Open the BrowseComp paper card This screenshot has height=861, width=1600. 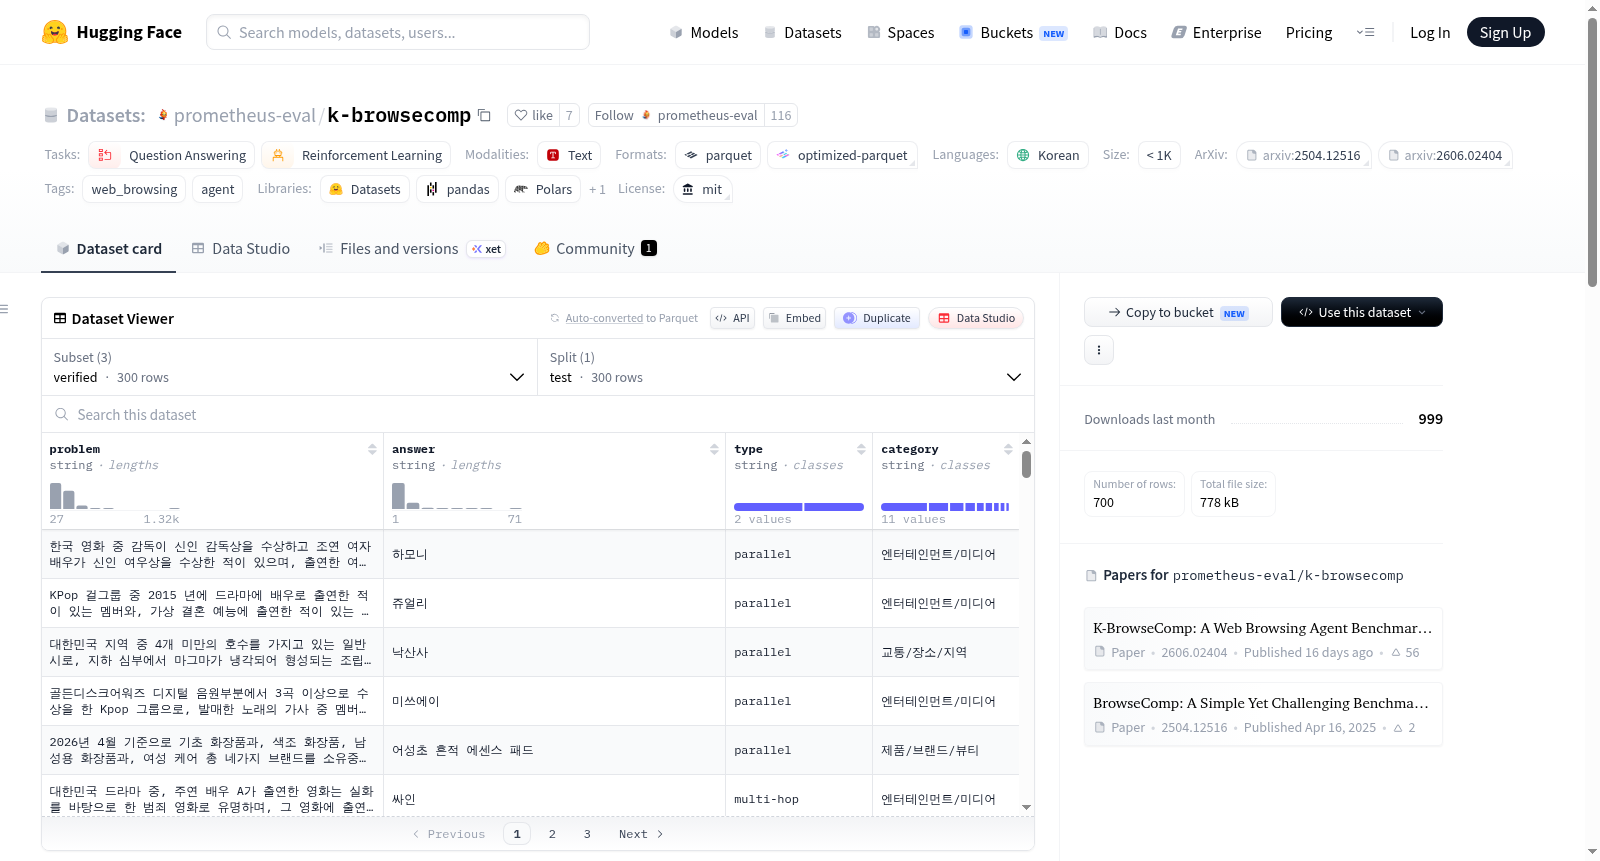click(1263, 714)
